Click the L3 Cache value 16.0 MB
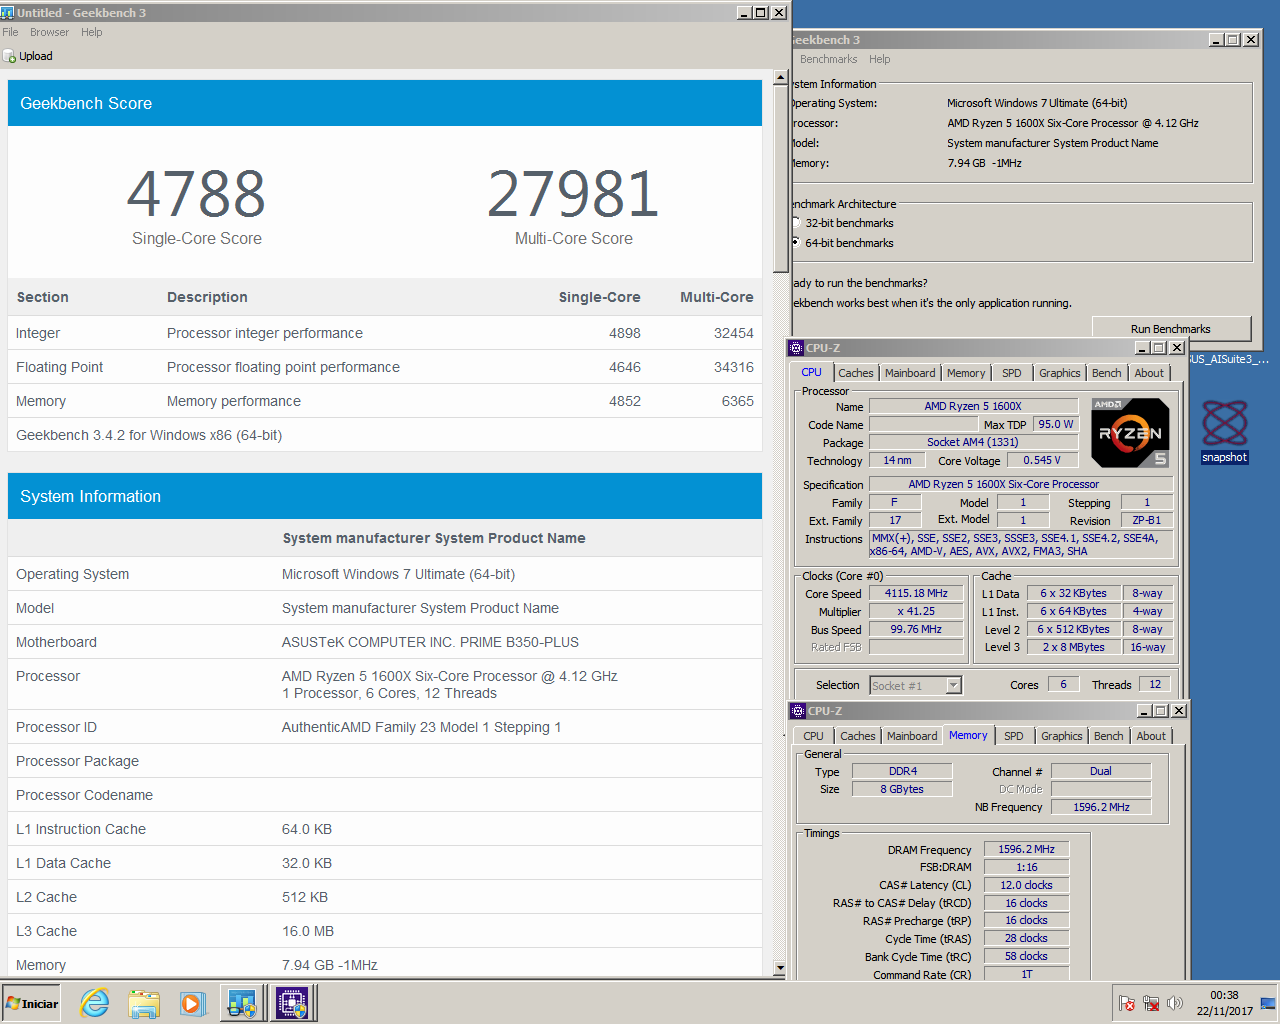 [308, 931]
